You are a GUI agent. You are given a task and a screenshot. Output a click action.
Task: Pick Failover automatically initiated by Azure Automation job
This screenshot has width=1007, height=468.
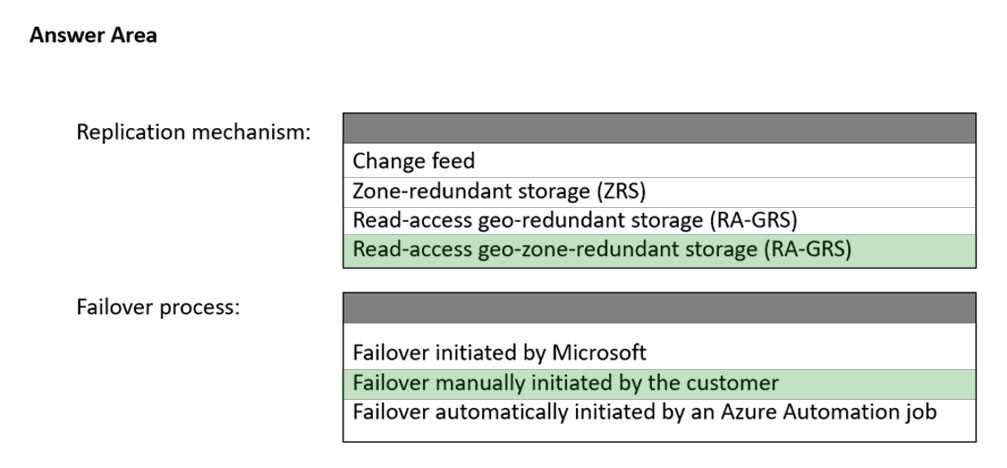pyautogui.click(x=644, y=411)
